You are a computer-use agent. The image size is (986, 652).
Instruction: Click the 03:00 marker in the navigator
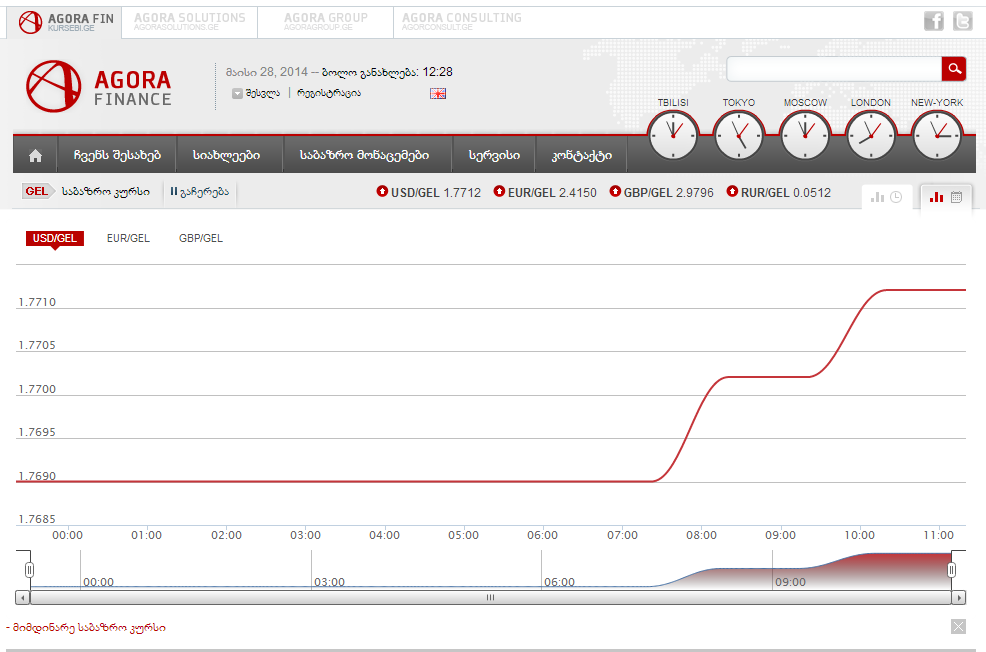click(330, 582)
